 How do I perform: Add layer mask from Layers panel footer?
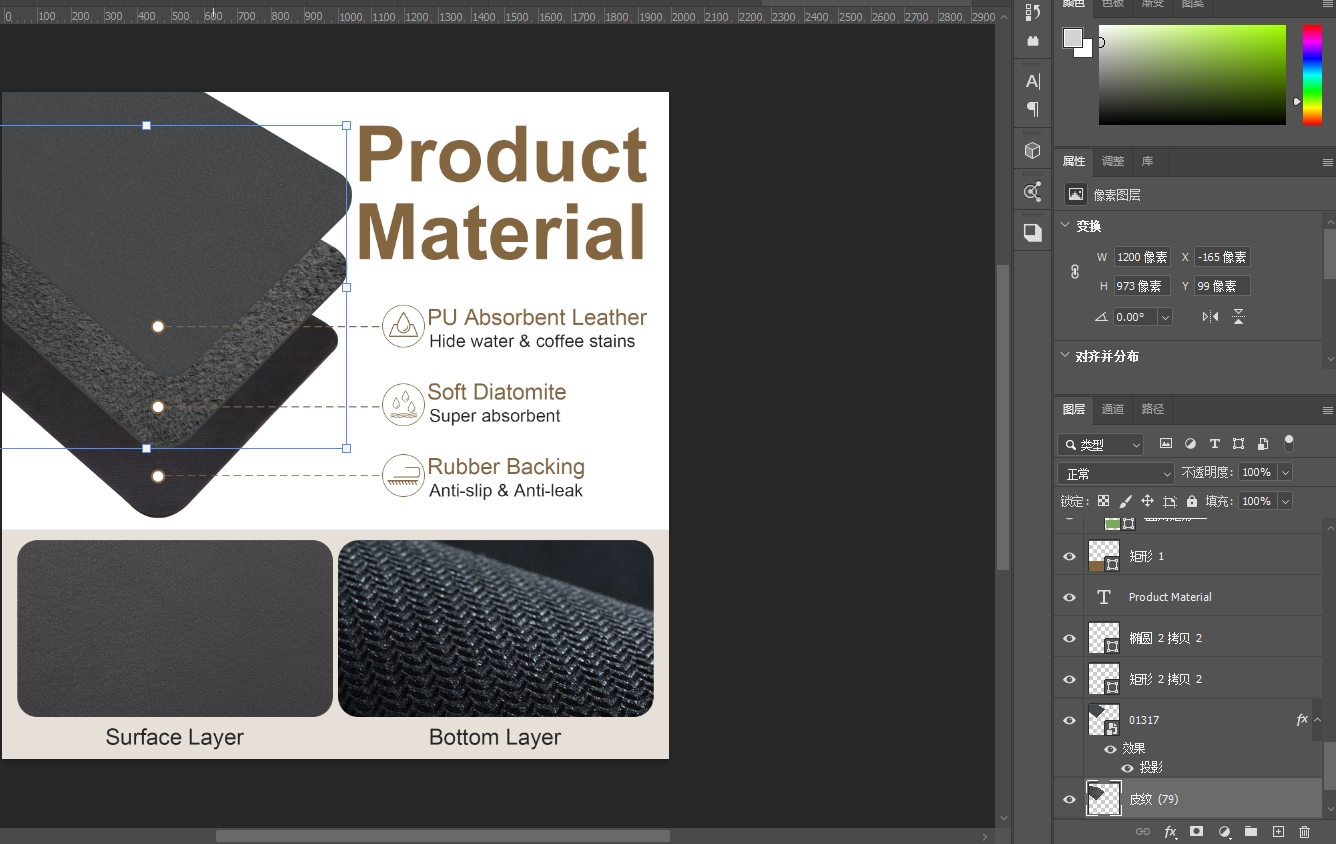(x=1196, y=832)
